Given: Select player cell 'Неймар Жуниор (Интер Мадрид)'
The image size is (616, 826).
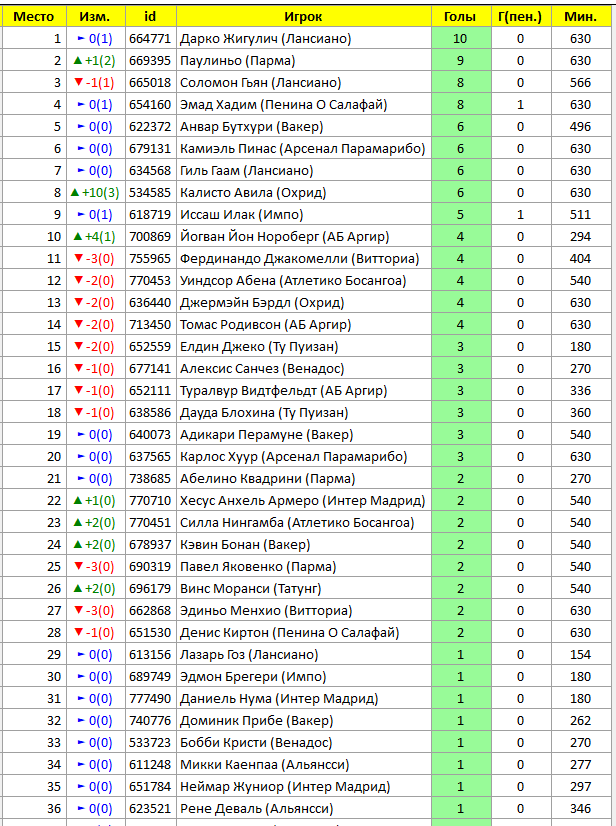Looking at the screenshot, I should pos(304,786).
